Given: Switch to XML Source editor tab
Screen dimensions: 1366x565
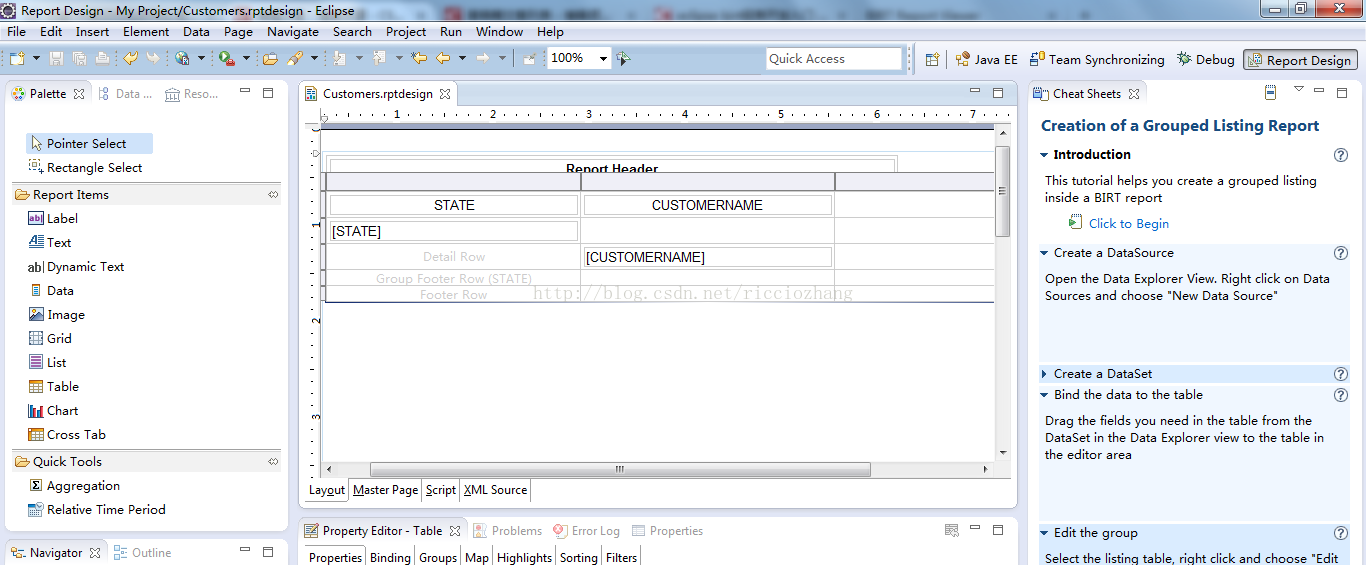Looking at the screenshot, I should click(x=495, y=490).
